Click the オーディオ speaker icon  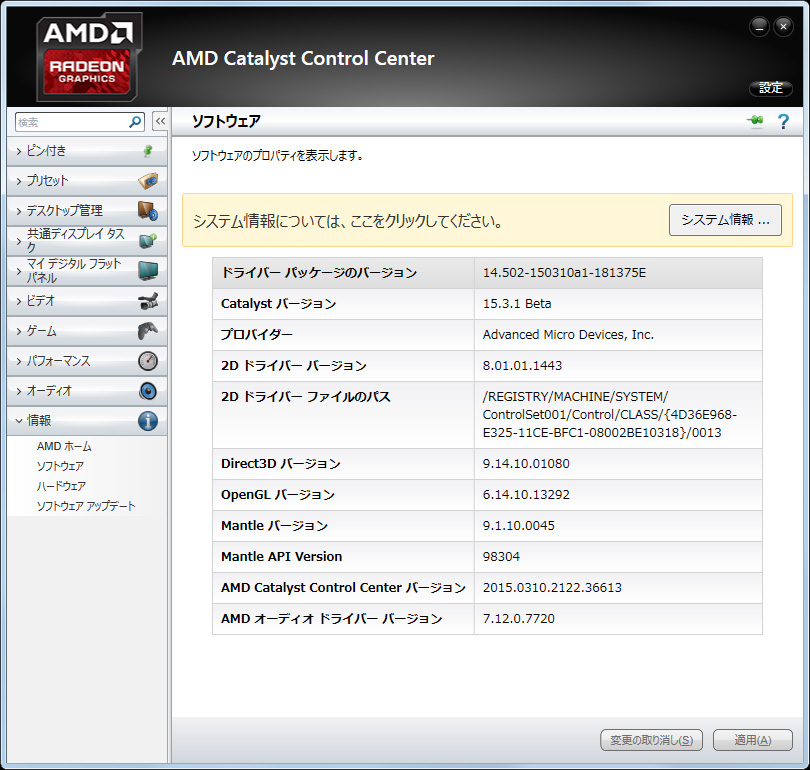[148, 391]
